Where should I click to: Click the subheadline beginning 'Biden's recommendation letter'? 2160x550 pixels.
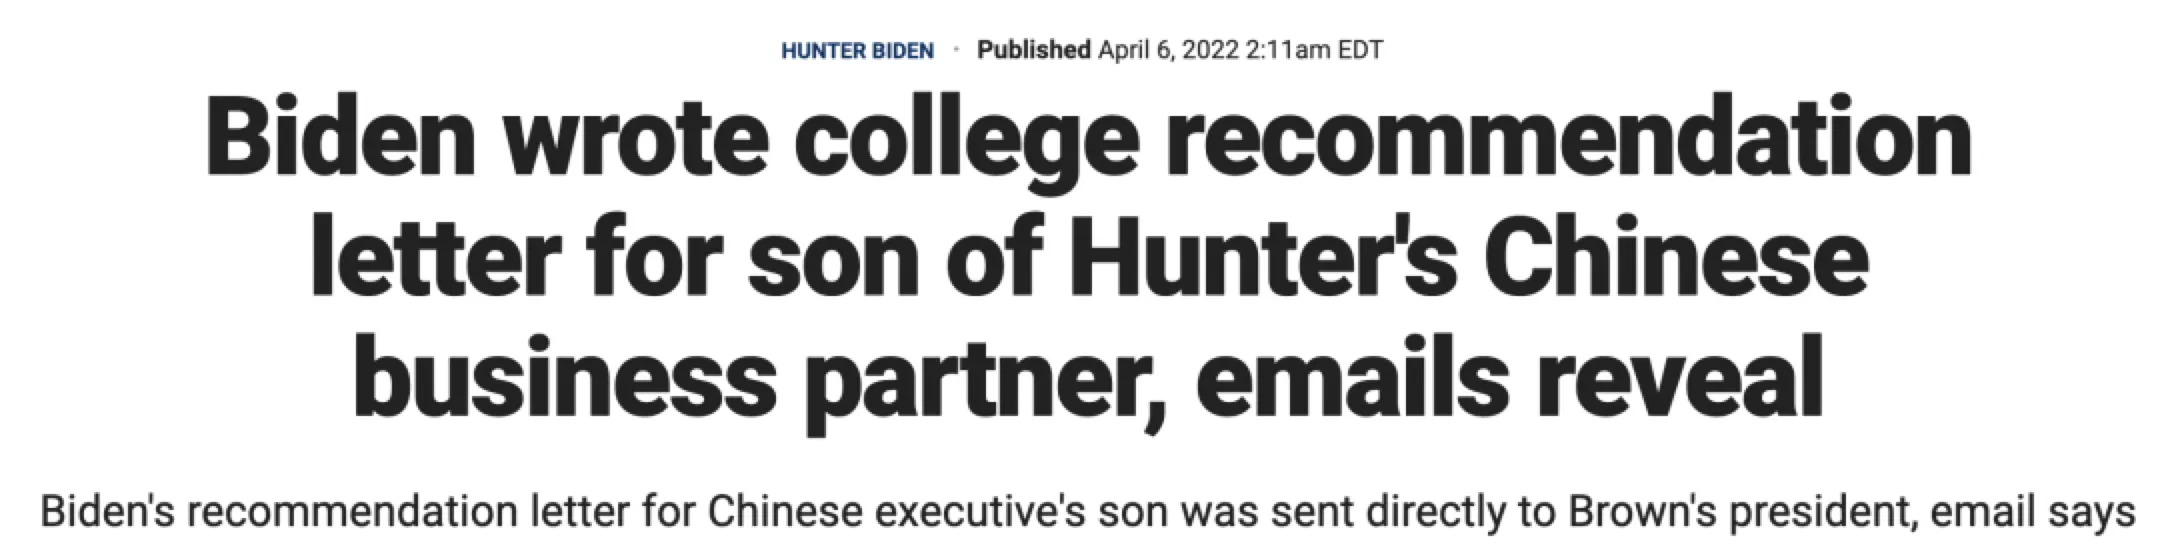pos(1088,512)
